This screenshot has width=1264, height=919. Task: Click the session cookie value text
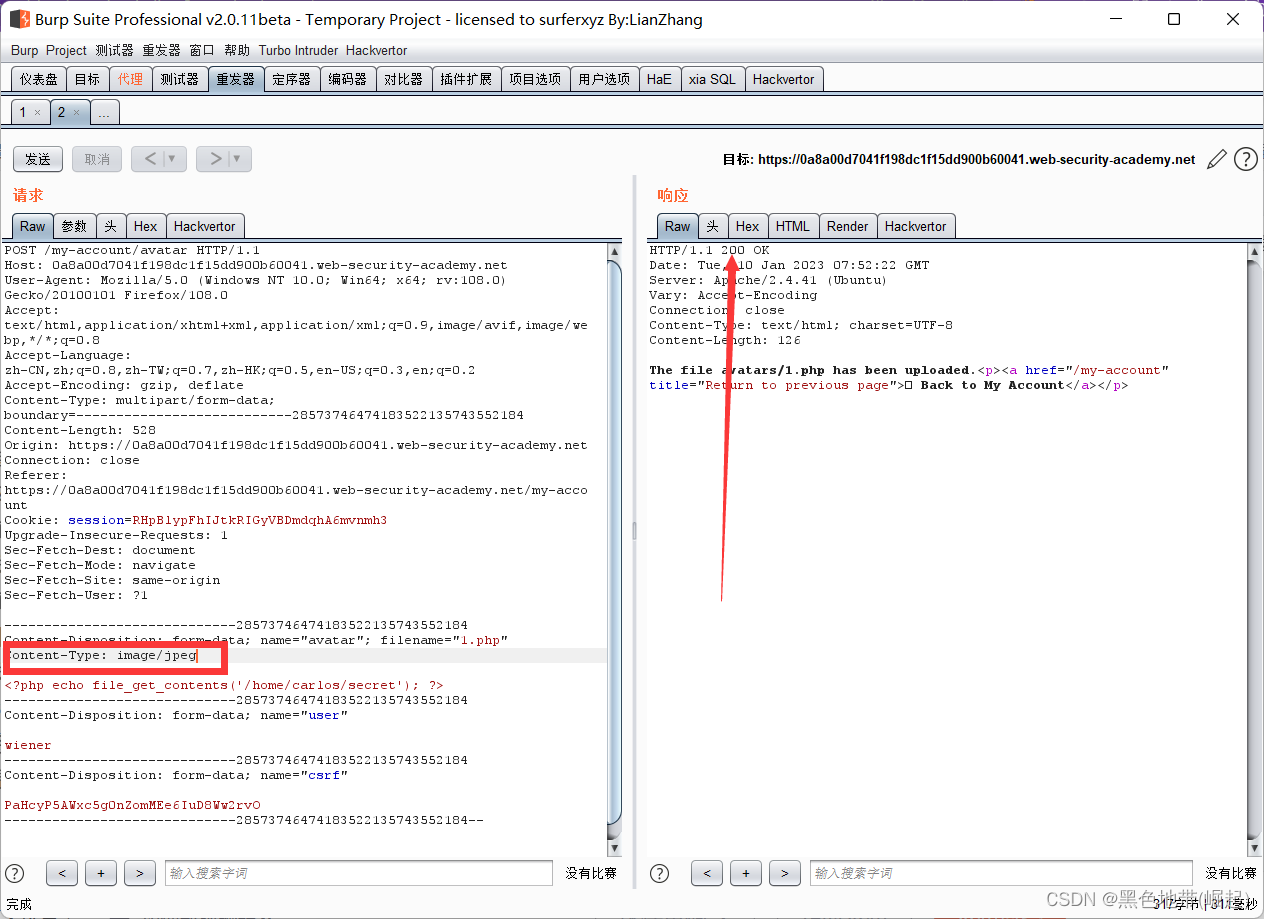pyautogui.click(x=259, y=521)
